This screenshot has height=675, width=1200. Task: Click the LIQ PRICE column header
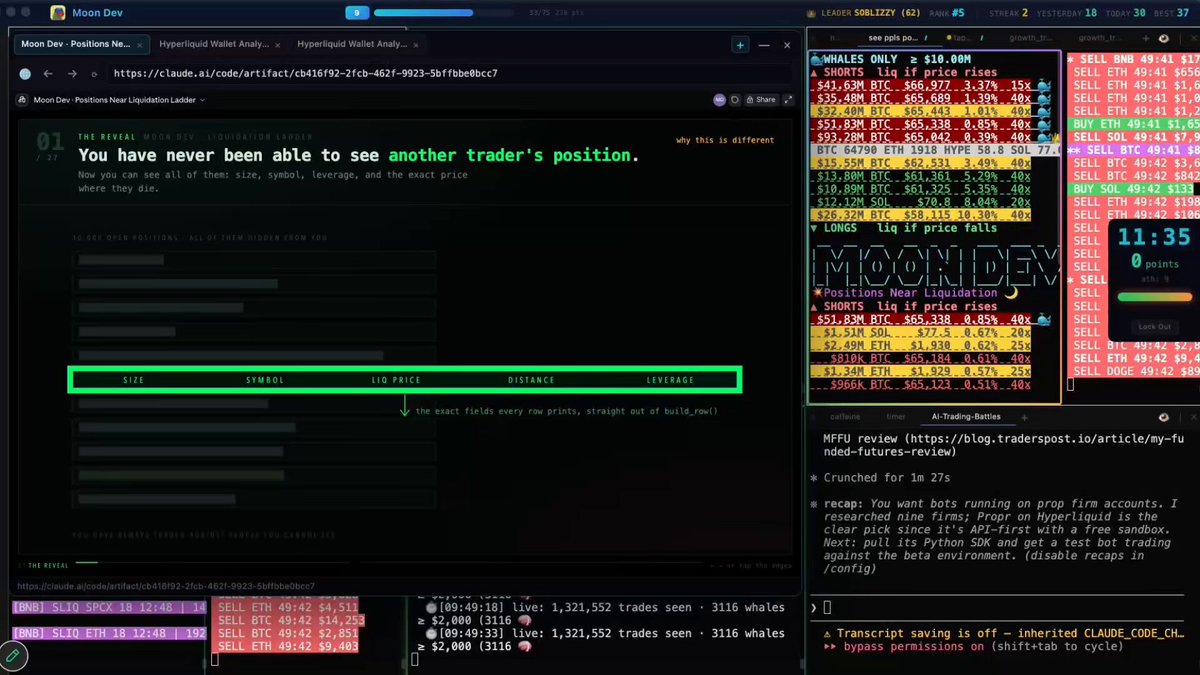click(x=396, y=380)
